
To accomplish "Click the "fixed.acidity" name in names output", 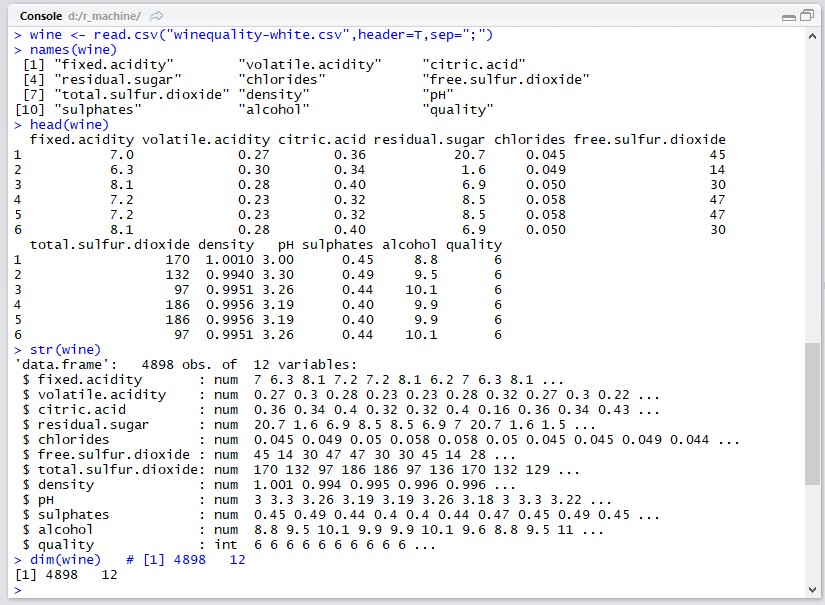I will [114, 65].
